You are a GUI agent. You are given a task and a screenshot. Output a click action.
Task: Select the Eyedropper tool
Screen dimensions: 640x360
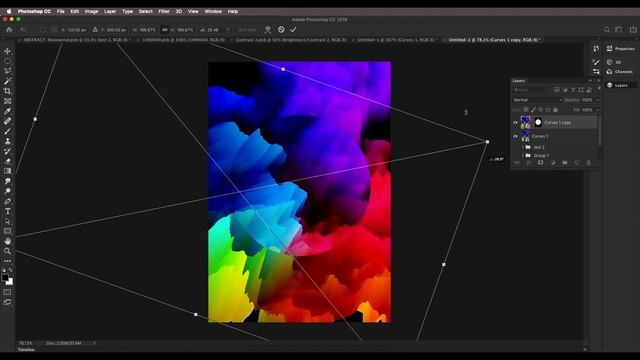coord(7,111)
